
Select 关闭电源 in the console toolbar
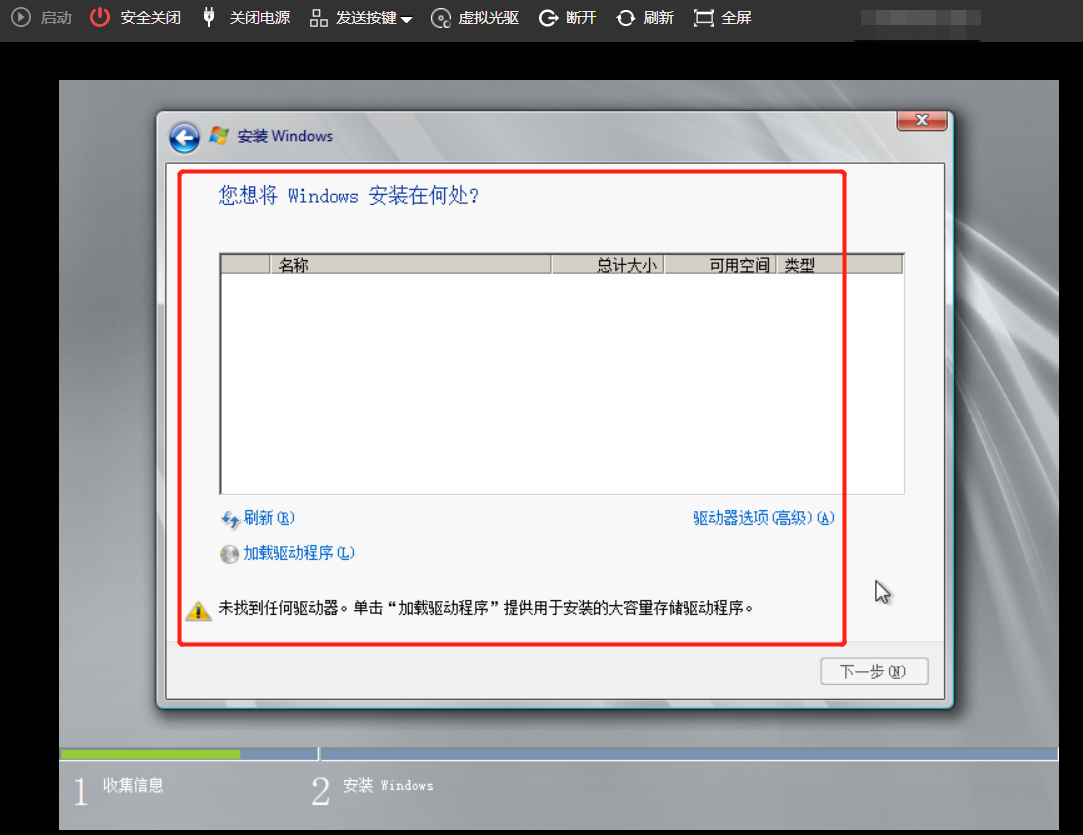coord(260,18)
